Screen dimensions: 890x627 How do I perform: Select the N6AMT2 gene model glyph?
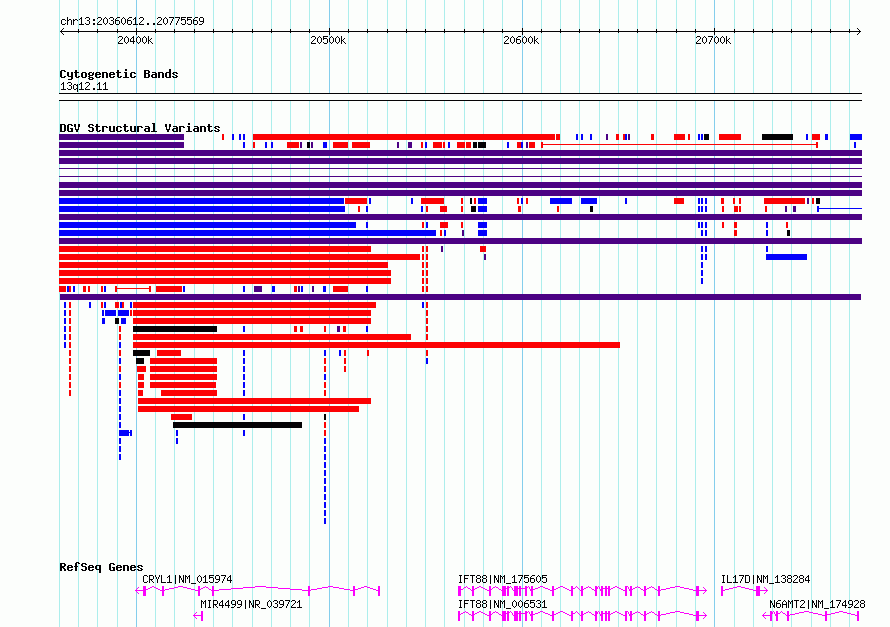[x=811, y=616]
